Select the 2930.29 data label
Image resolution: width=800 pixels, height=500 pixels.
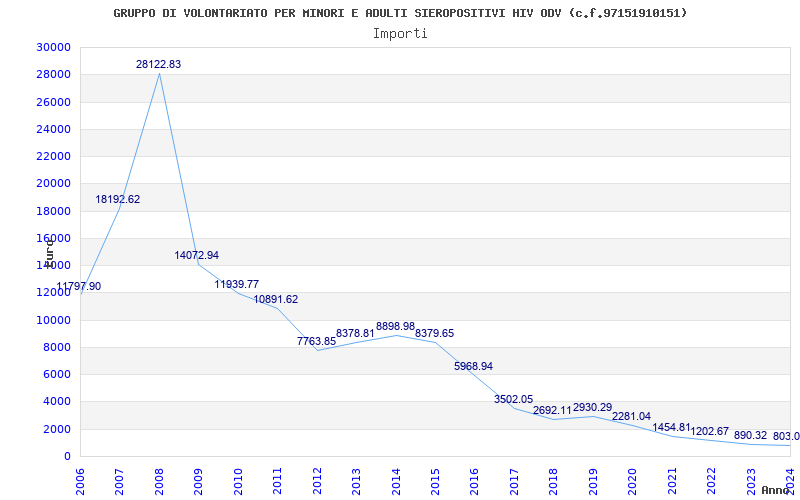592,408
